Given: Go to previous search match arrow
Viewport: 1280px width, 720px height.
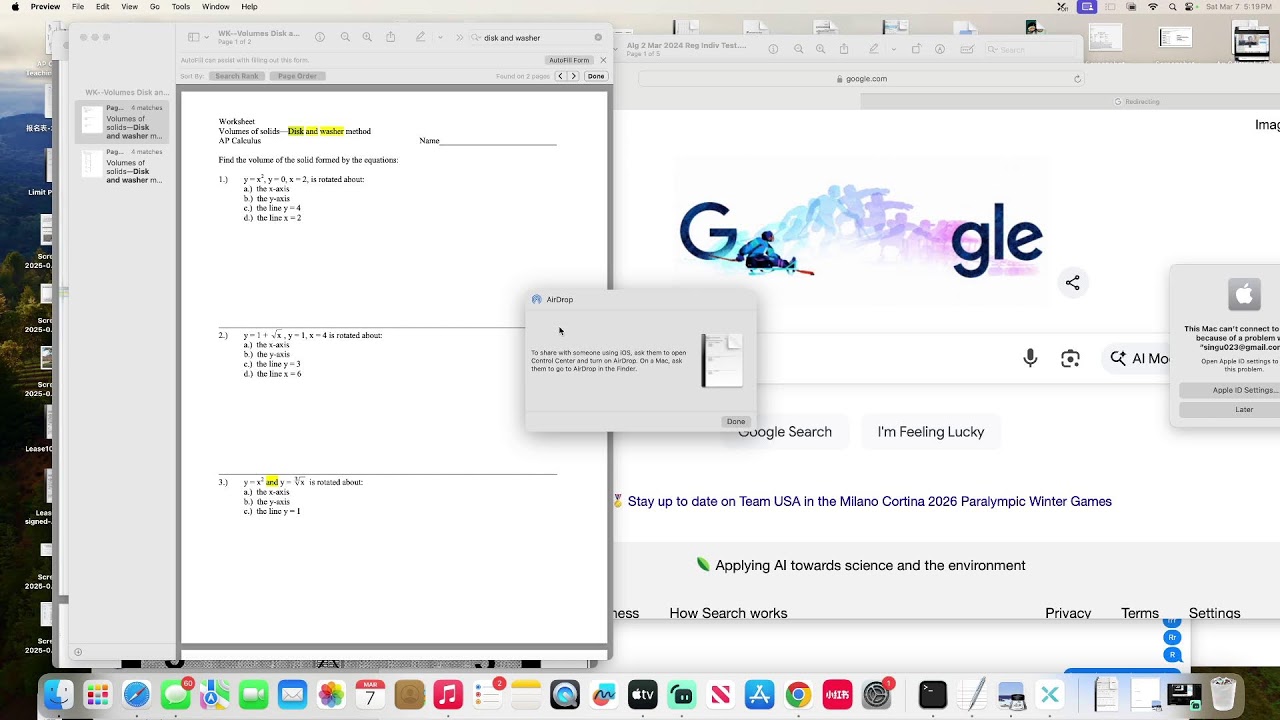Looking at the screenshot, I should (x=561, y=76).
